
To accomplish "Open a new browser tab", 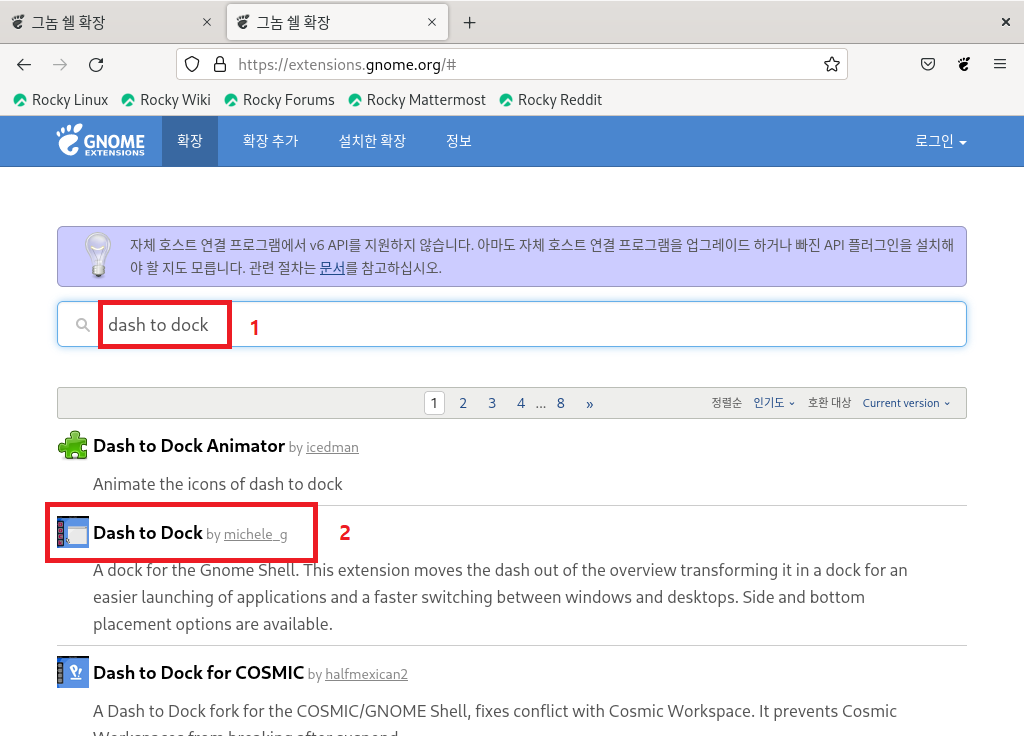I will [x=469, y=23].
